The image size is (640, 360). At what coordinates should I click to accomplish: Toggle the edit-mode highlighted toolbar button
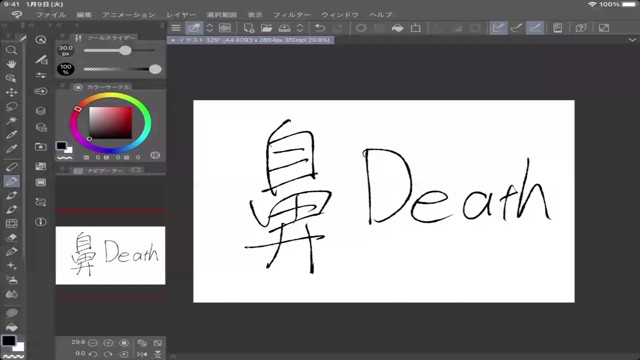(194, 28)
